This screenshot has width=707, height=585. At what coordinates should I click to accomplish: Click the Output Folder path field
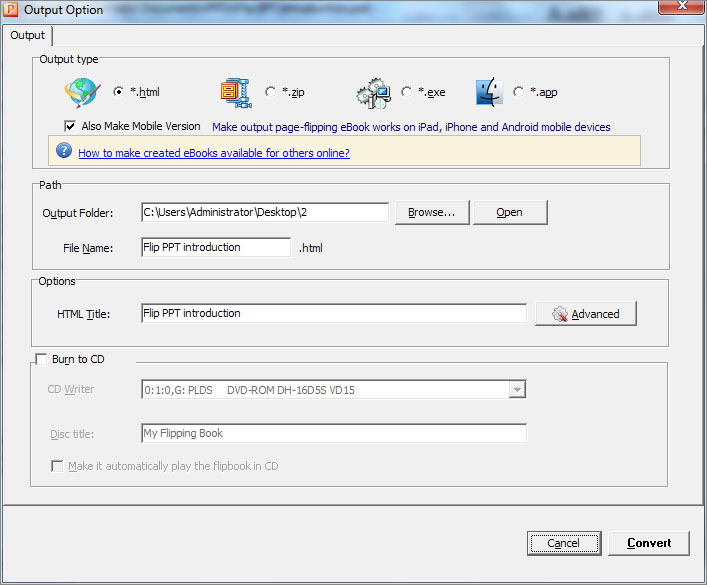click(265, 212)
